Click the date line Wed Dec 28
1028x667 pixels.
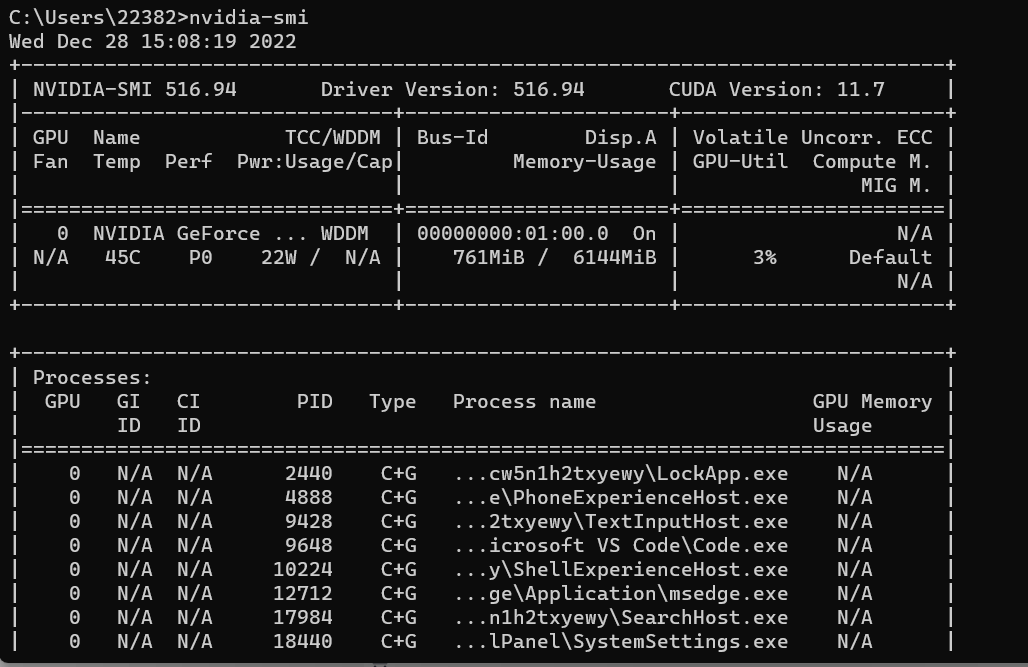click(152, 42)
